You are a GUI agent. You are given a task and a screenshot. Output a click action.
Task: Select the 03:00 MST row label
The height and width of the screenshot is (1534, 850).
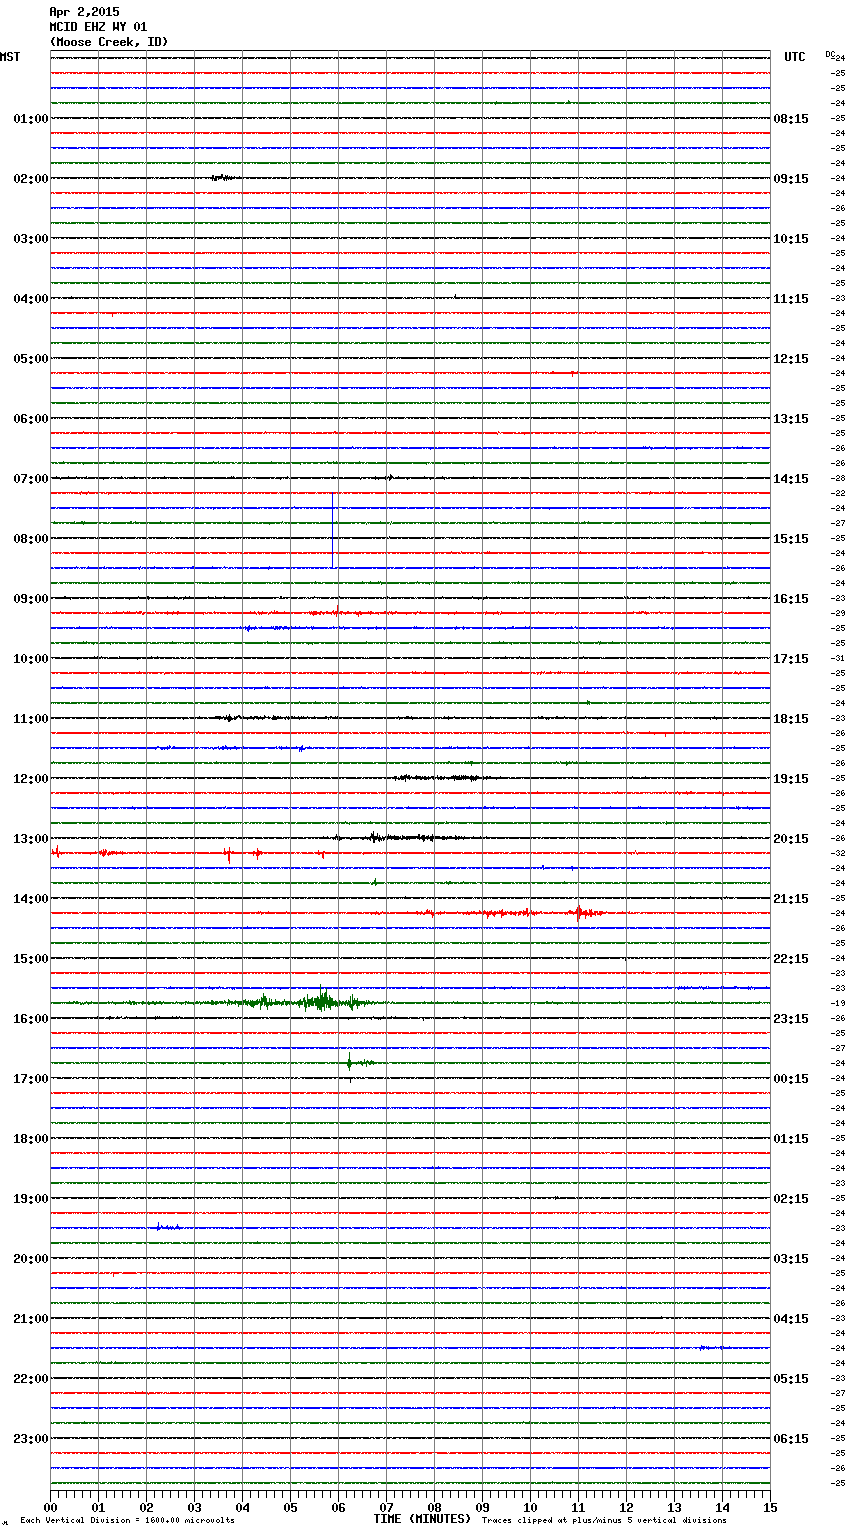[x=31, y=239]
